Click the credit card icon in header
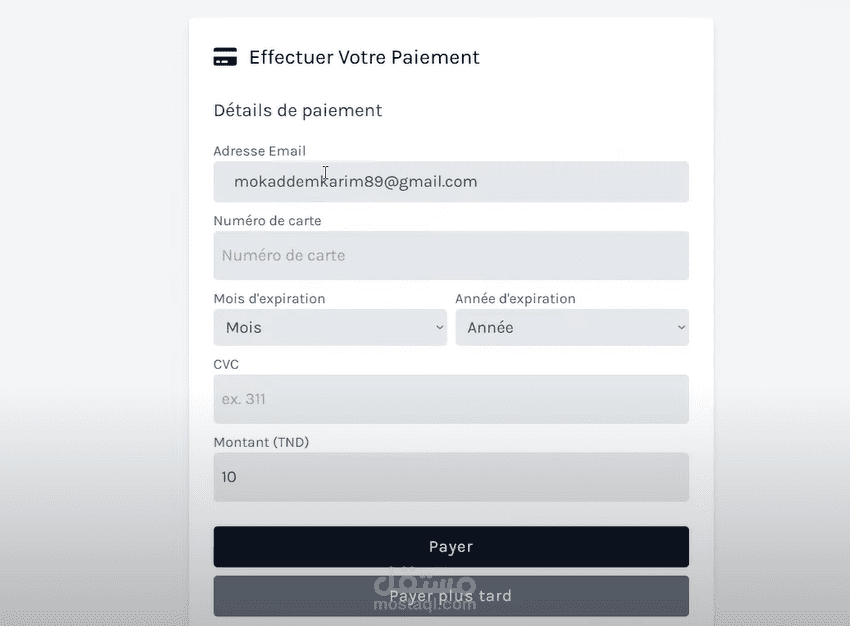850x626 pixels. 225,57
